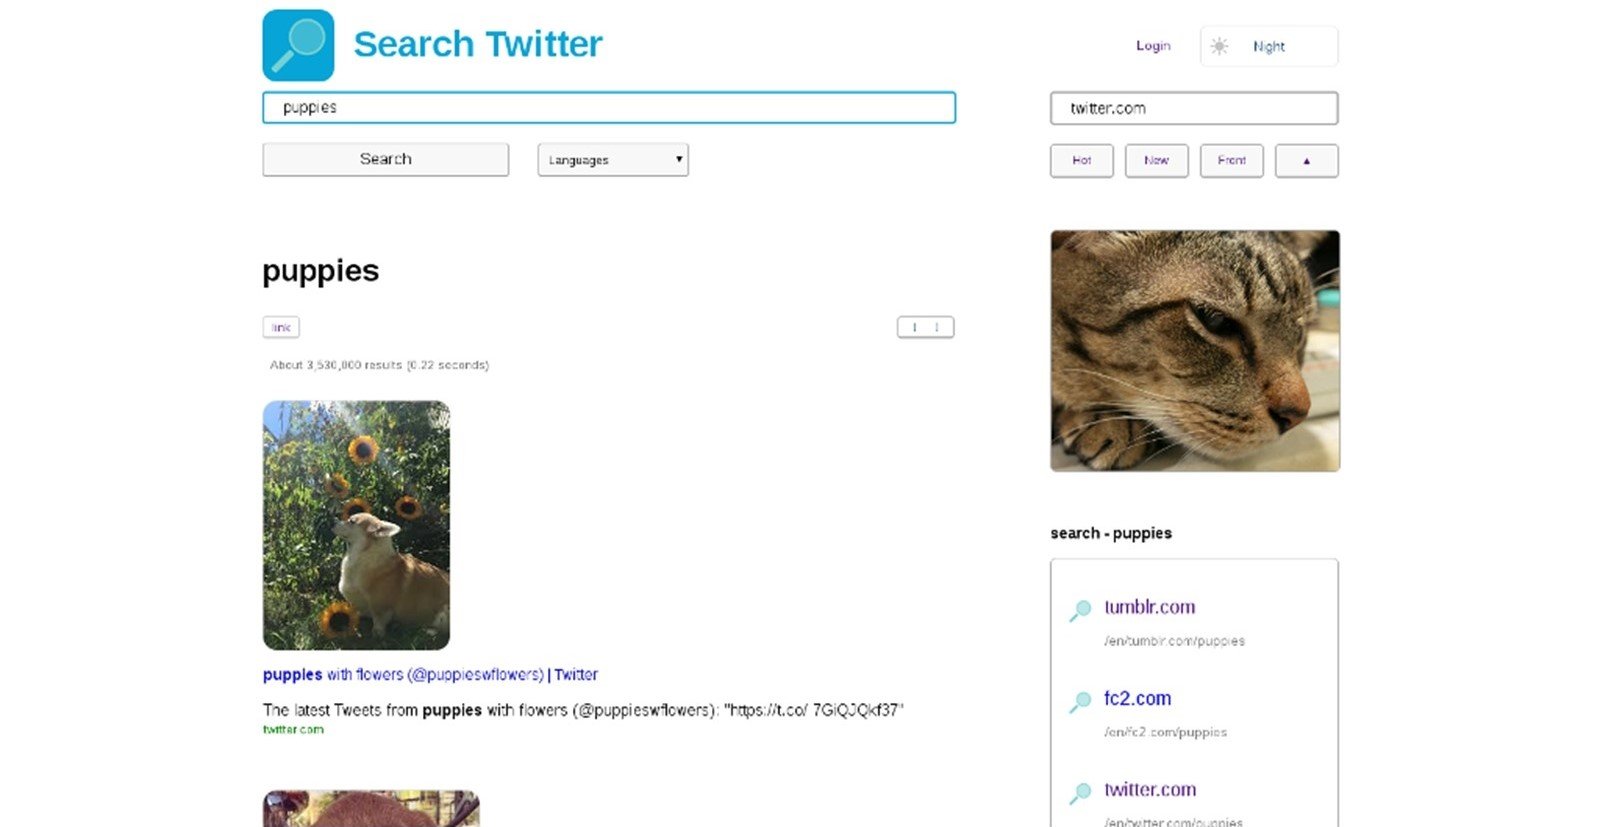The width and height of the screenshot is (1600, 827).
Task: Open the twitter.com link in the sidebar list
Action: click(x=1150, y=789)
